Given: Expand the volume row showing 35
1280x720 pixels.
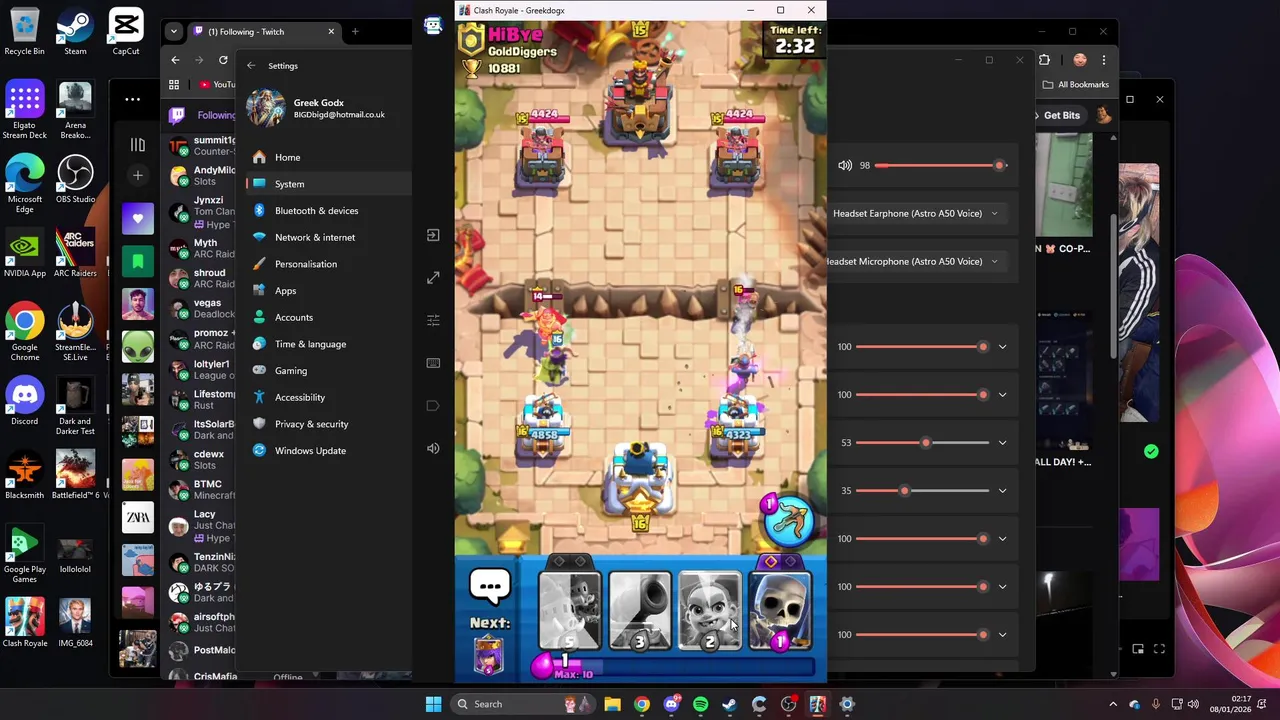Looking at the screenshot, I should [1002, 491].
